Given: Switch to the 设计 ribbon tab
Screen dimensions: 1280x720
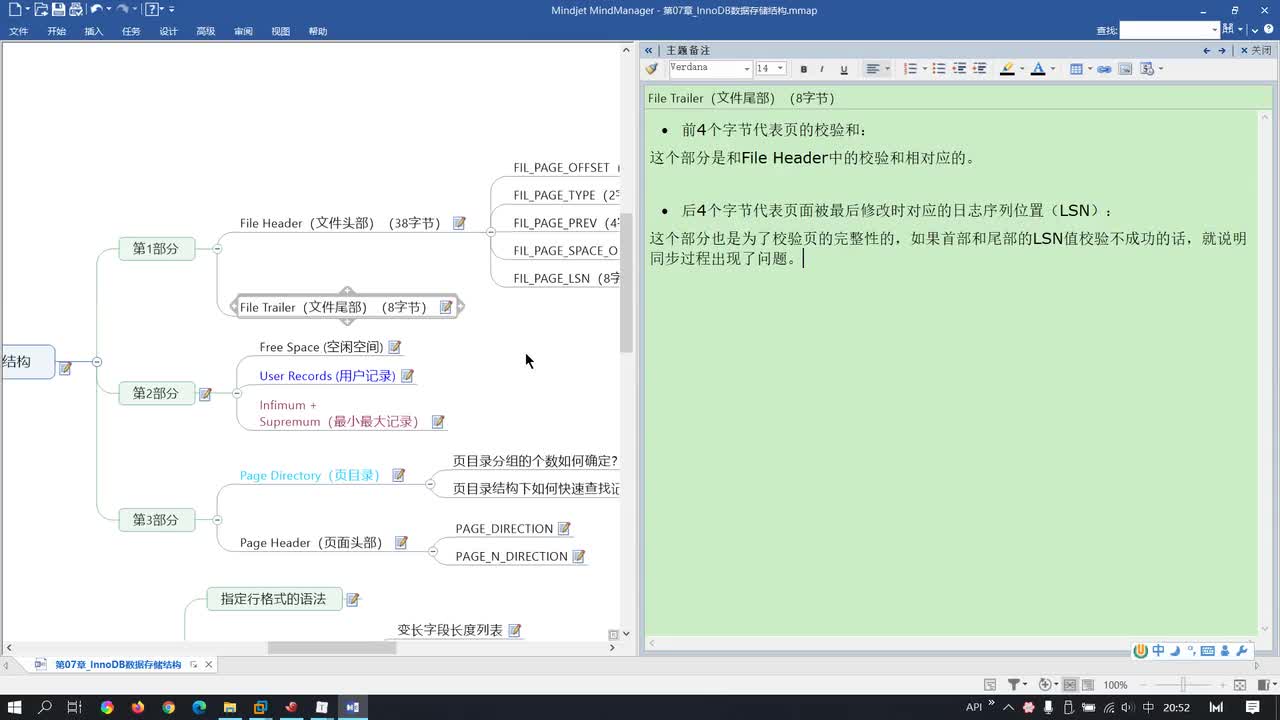Looking at the screenshot, I should (x=168, y=31).
